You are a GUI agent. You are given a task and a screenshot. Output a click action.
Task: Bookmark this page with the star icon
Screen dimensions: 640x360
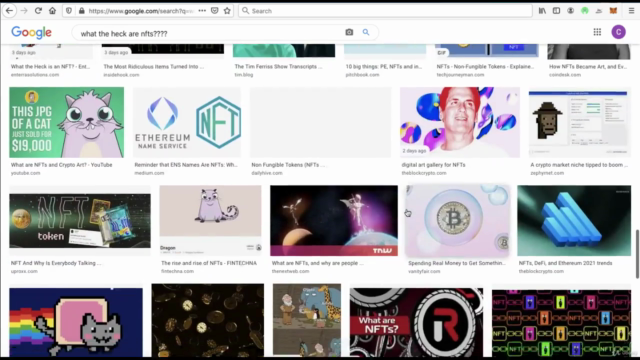coord(227,11)
